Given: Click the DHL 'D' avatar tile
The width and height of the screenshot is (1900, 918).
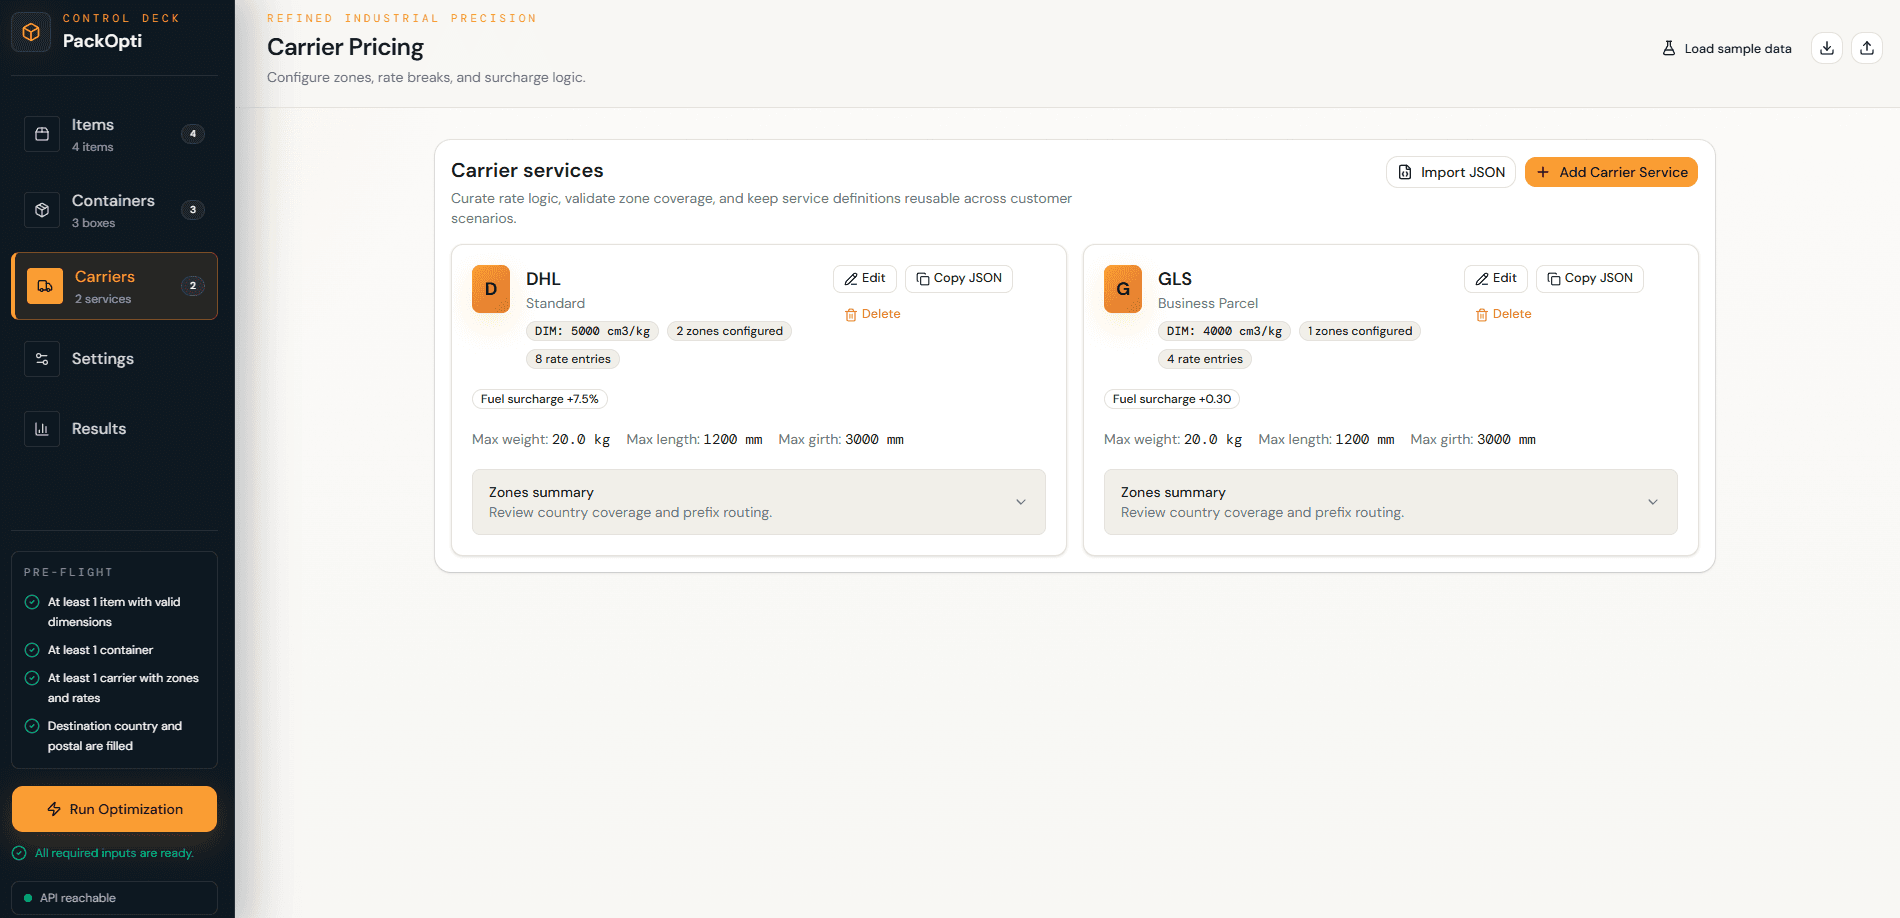Looking at the screenshot, I should [491, 289].
